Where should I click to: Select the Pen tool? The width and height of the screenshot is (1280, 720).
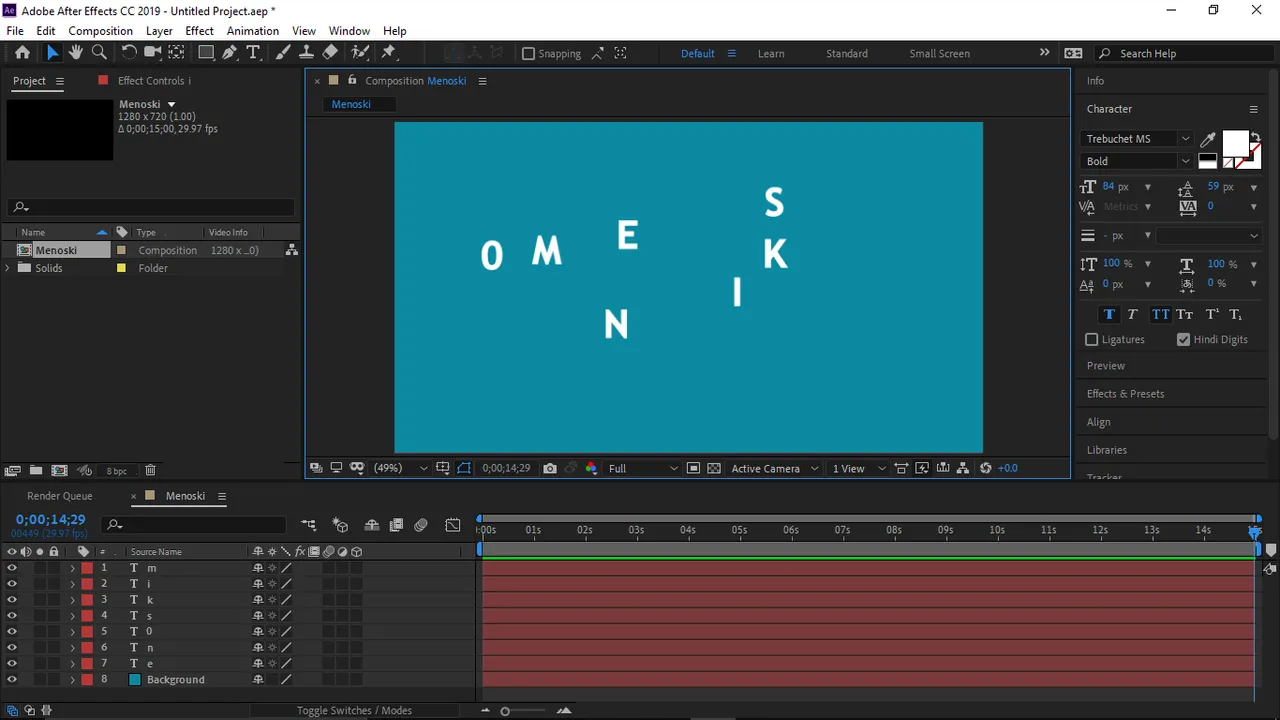click(230, 53)
